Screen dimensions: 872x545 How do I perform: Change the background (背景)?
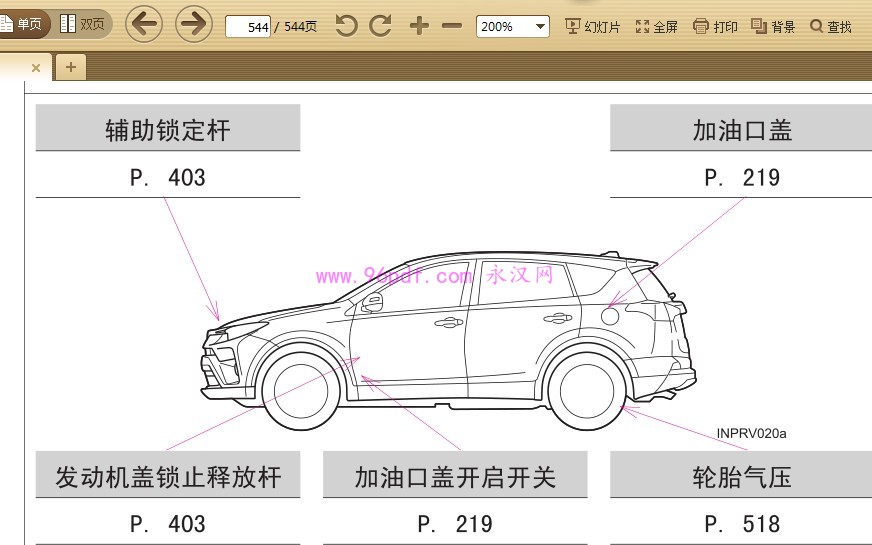(773, 26)
